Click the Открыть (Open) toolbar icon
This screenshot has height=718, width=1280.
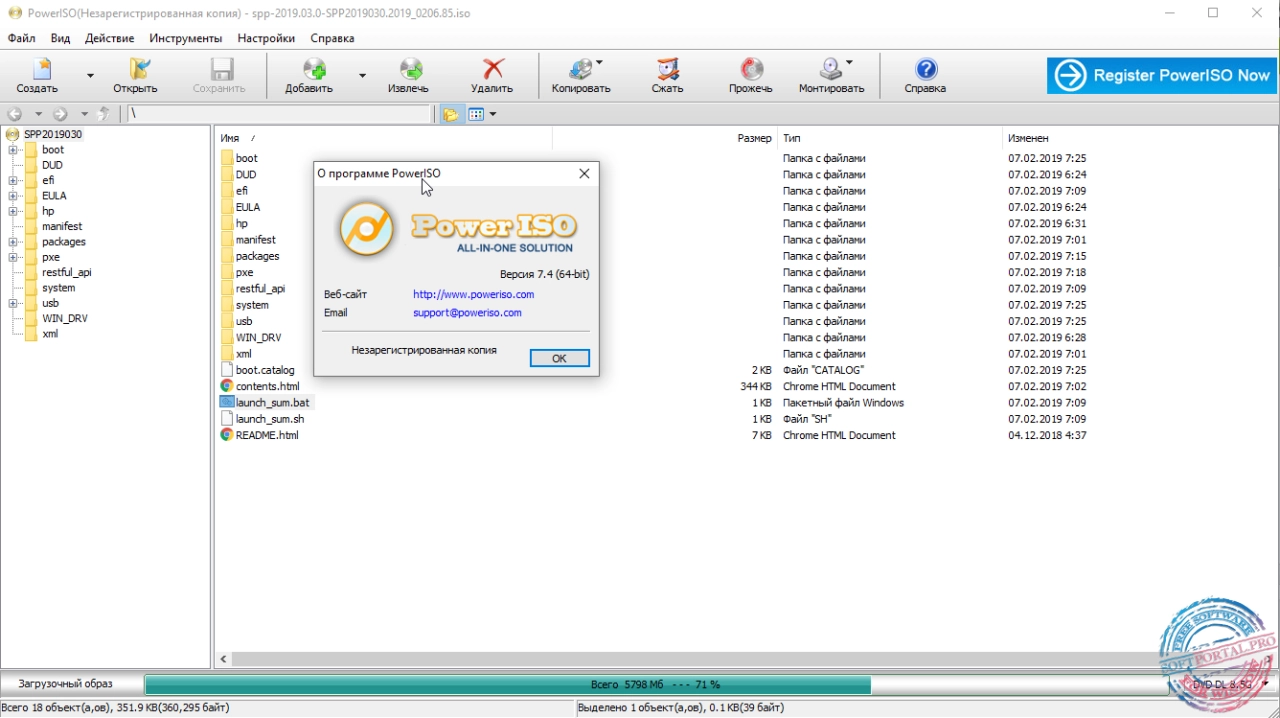click(136, 76)
